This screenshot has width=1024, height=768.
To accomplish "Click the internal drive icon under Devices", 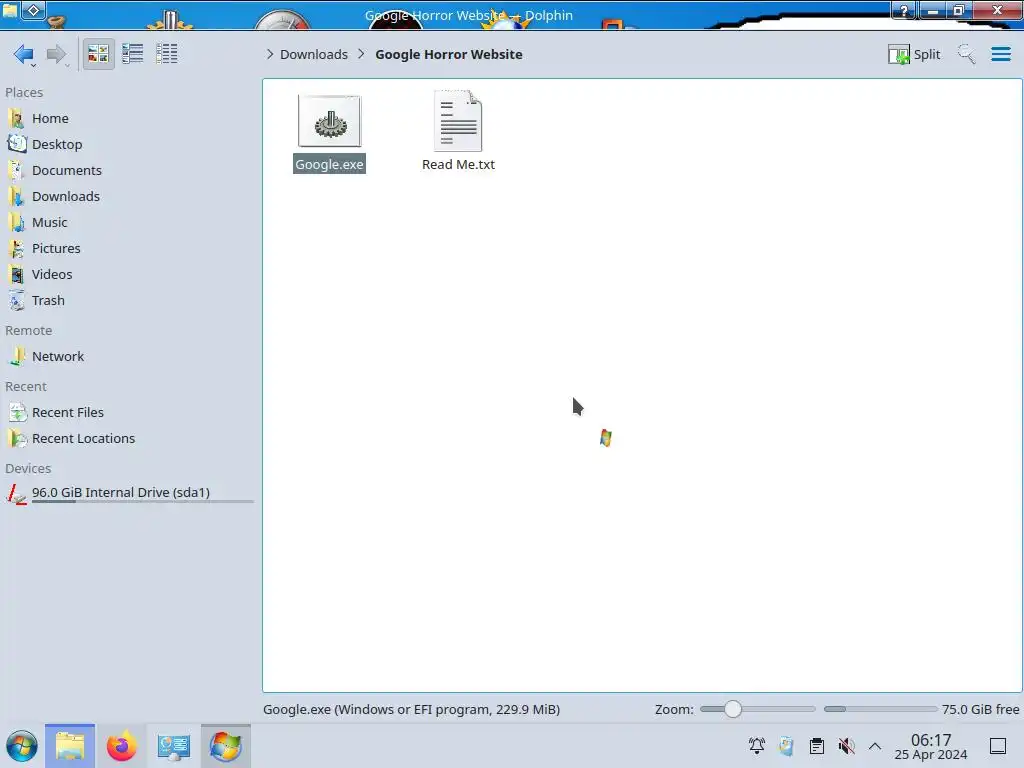I will click(16, 494).
